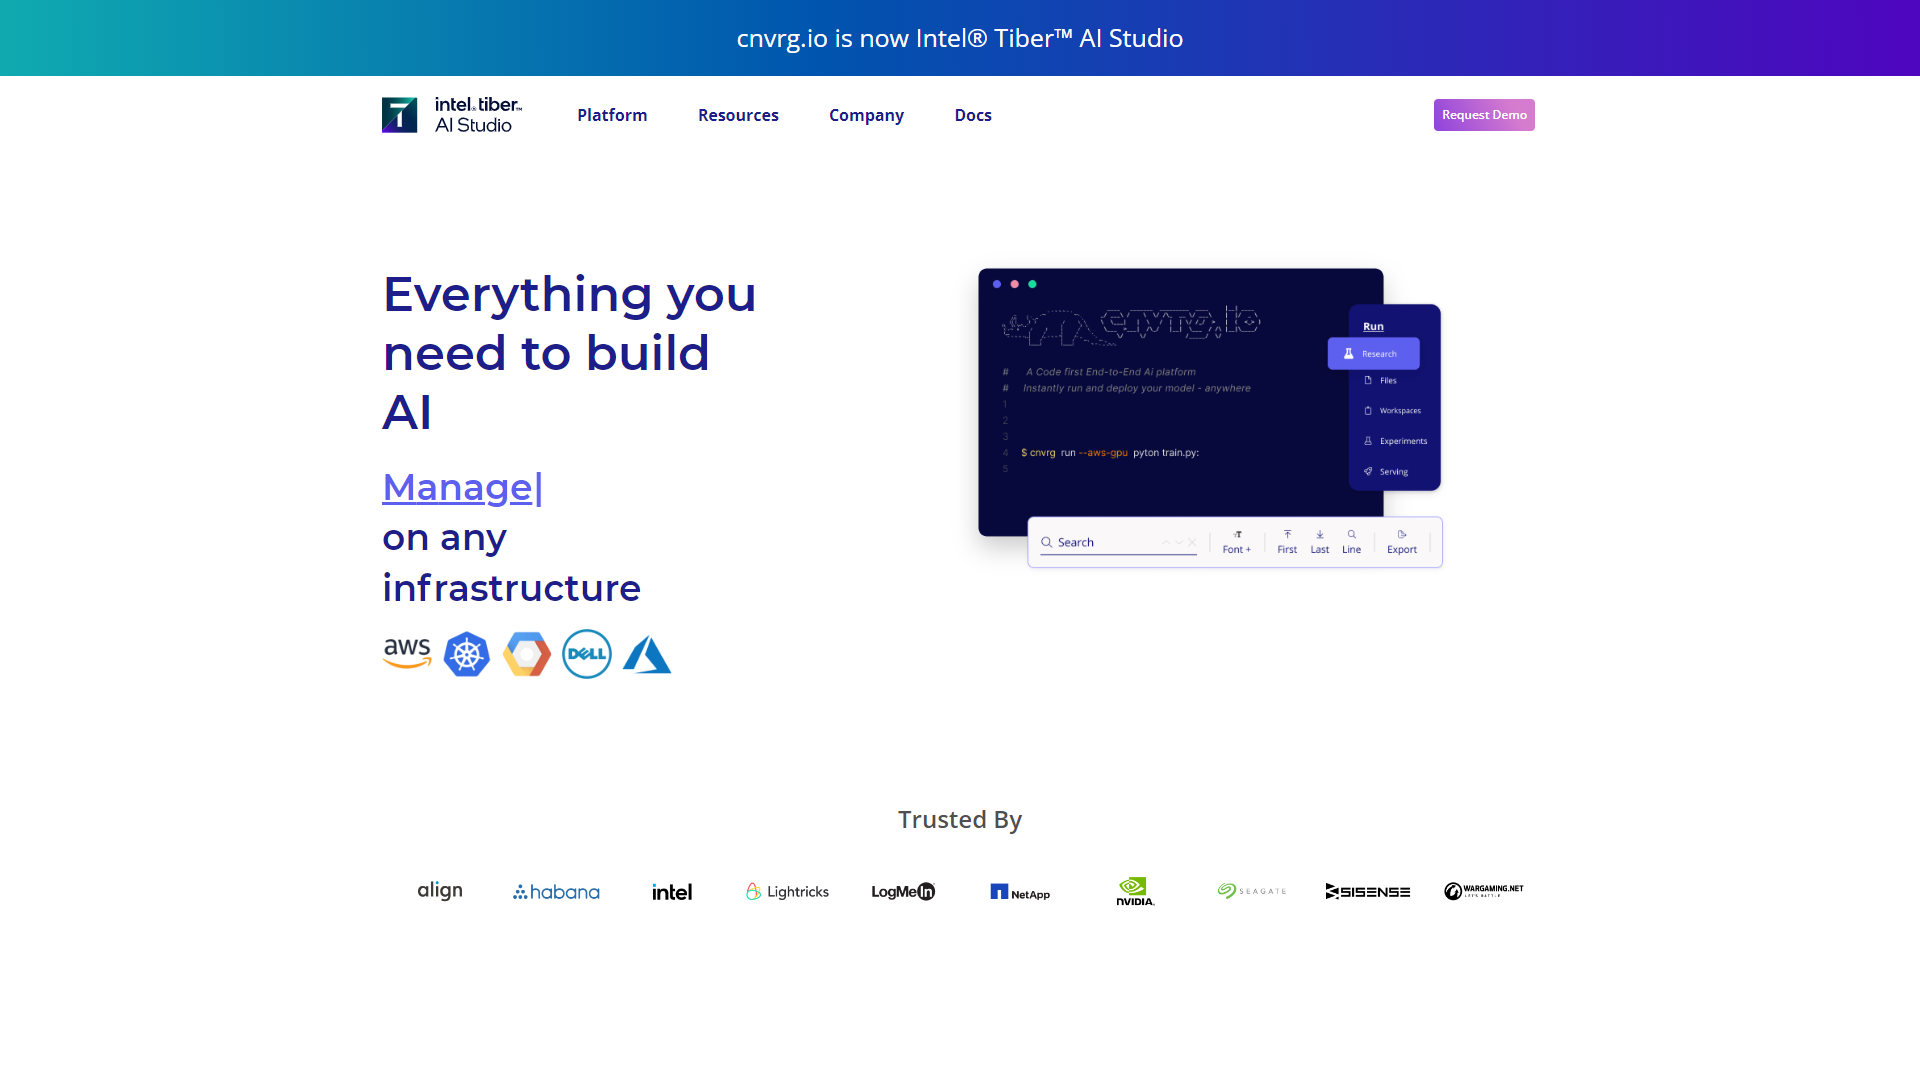Click the Seagate logo
The width and height of the screenshot is (1920, 1080).
tap(1252, 891)
